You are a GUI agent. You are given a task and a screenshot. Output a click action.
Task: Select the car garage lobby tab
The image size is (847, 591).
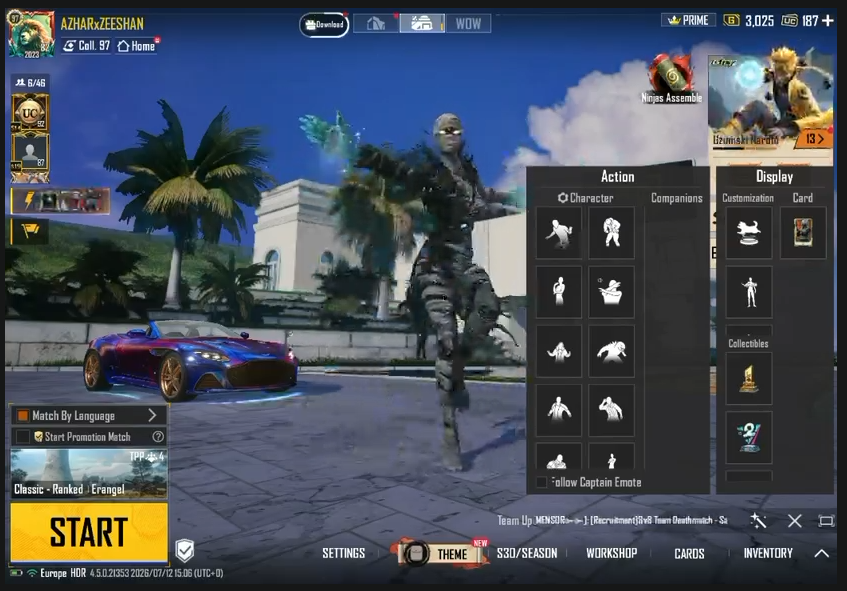(x=422, y=23)
